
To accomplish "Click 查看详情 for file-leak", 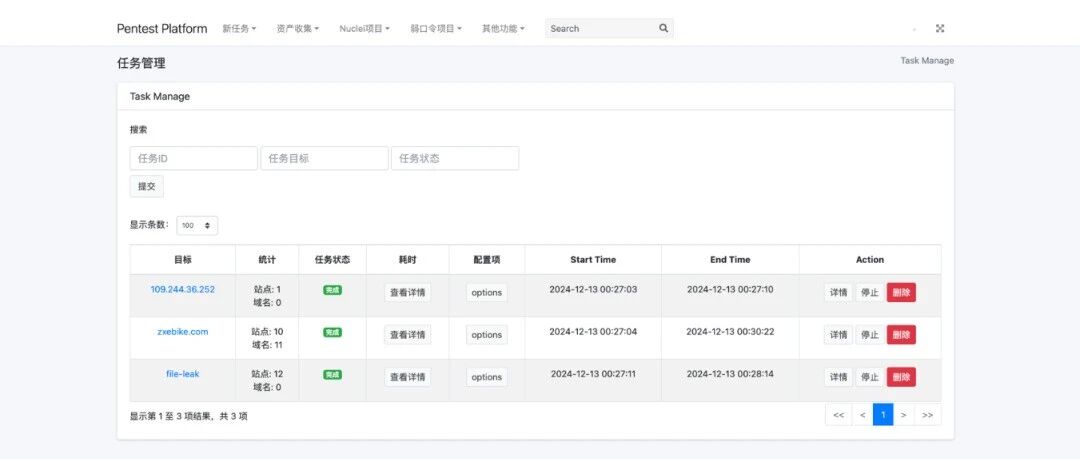I will [408, 377].
